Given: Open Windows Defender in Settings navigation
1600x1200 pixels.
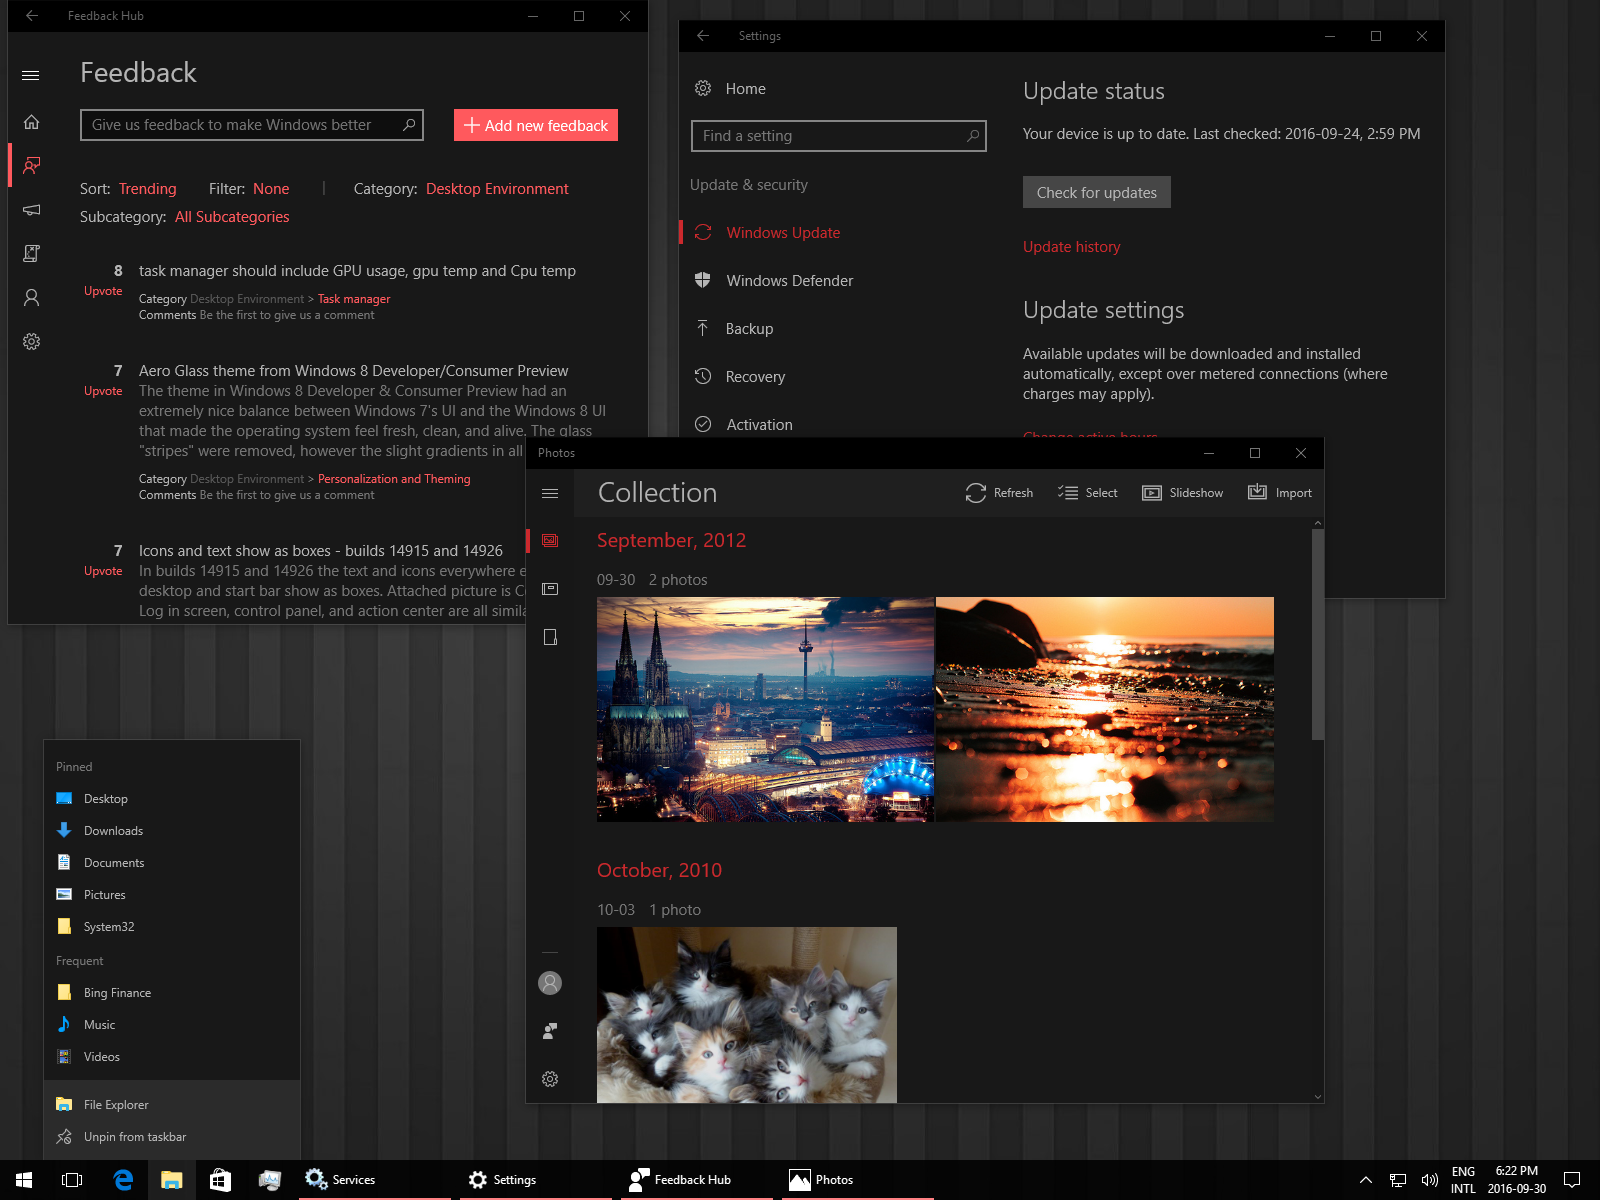Looking at the screenshot, I should pyautogui.click(x=789, y=280).
